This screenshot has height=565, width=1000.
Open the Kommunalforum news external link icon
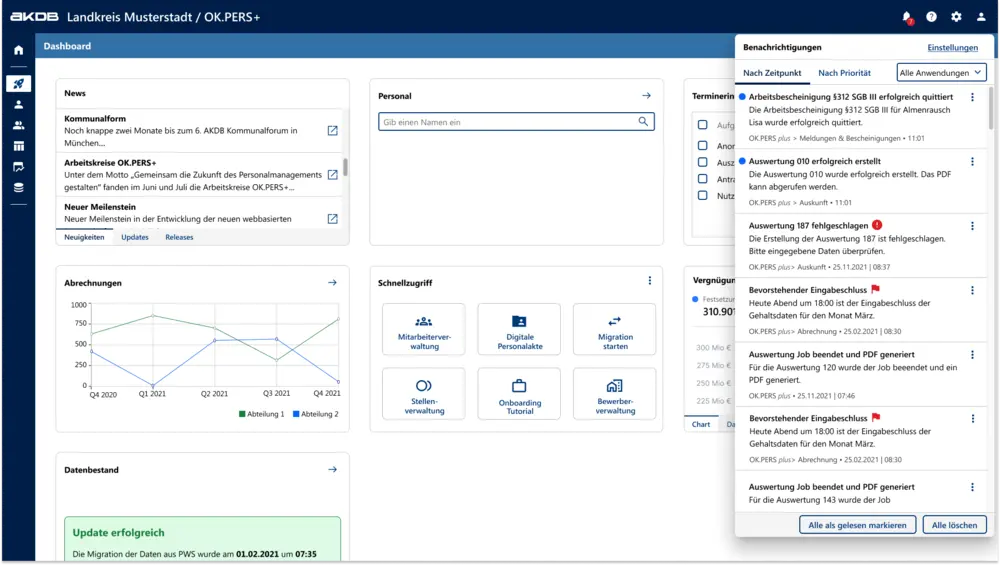(333, 130)
